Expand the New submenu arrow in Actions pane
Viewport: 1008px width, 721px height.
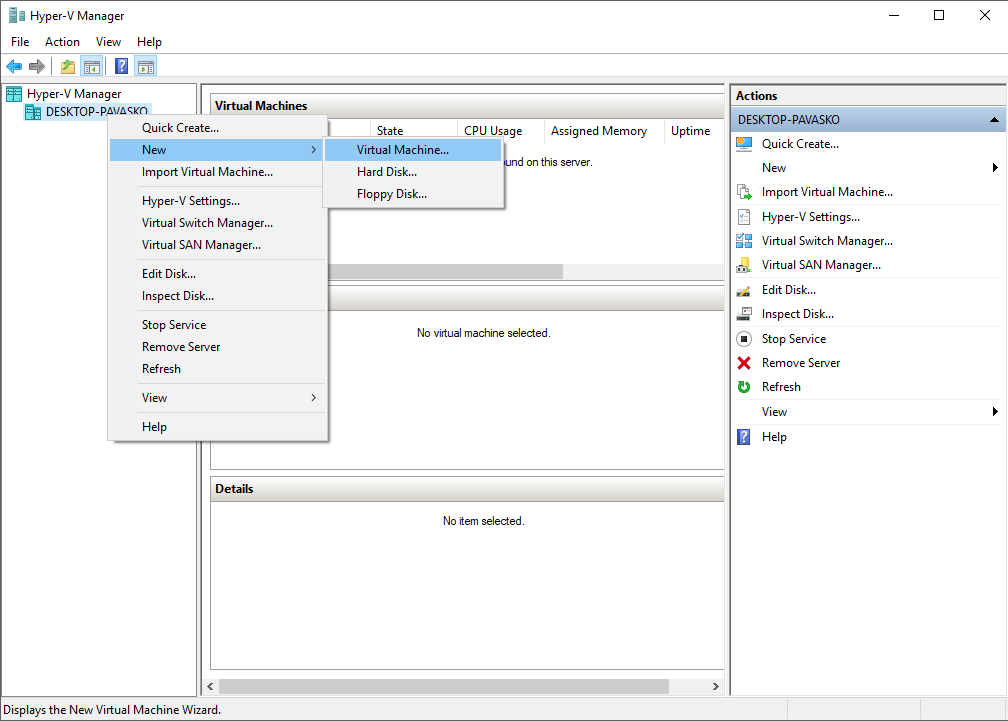[x=994, y=168]
